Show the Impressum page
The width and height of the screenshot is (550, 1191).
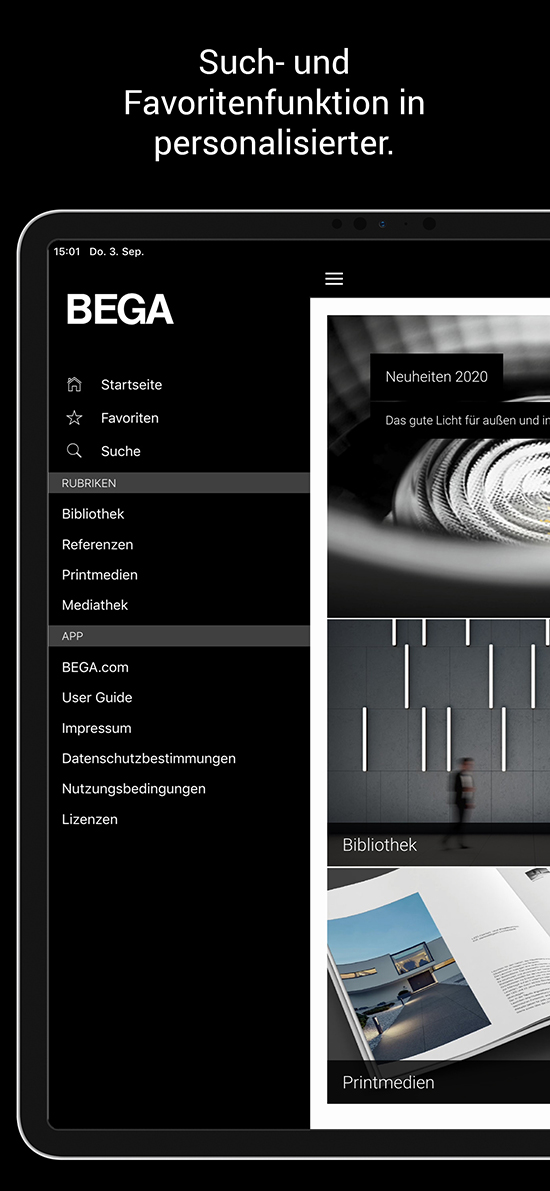96,728
